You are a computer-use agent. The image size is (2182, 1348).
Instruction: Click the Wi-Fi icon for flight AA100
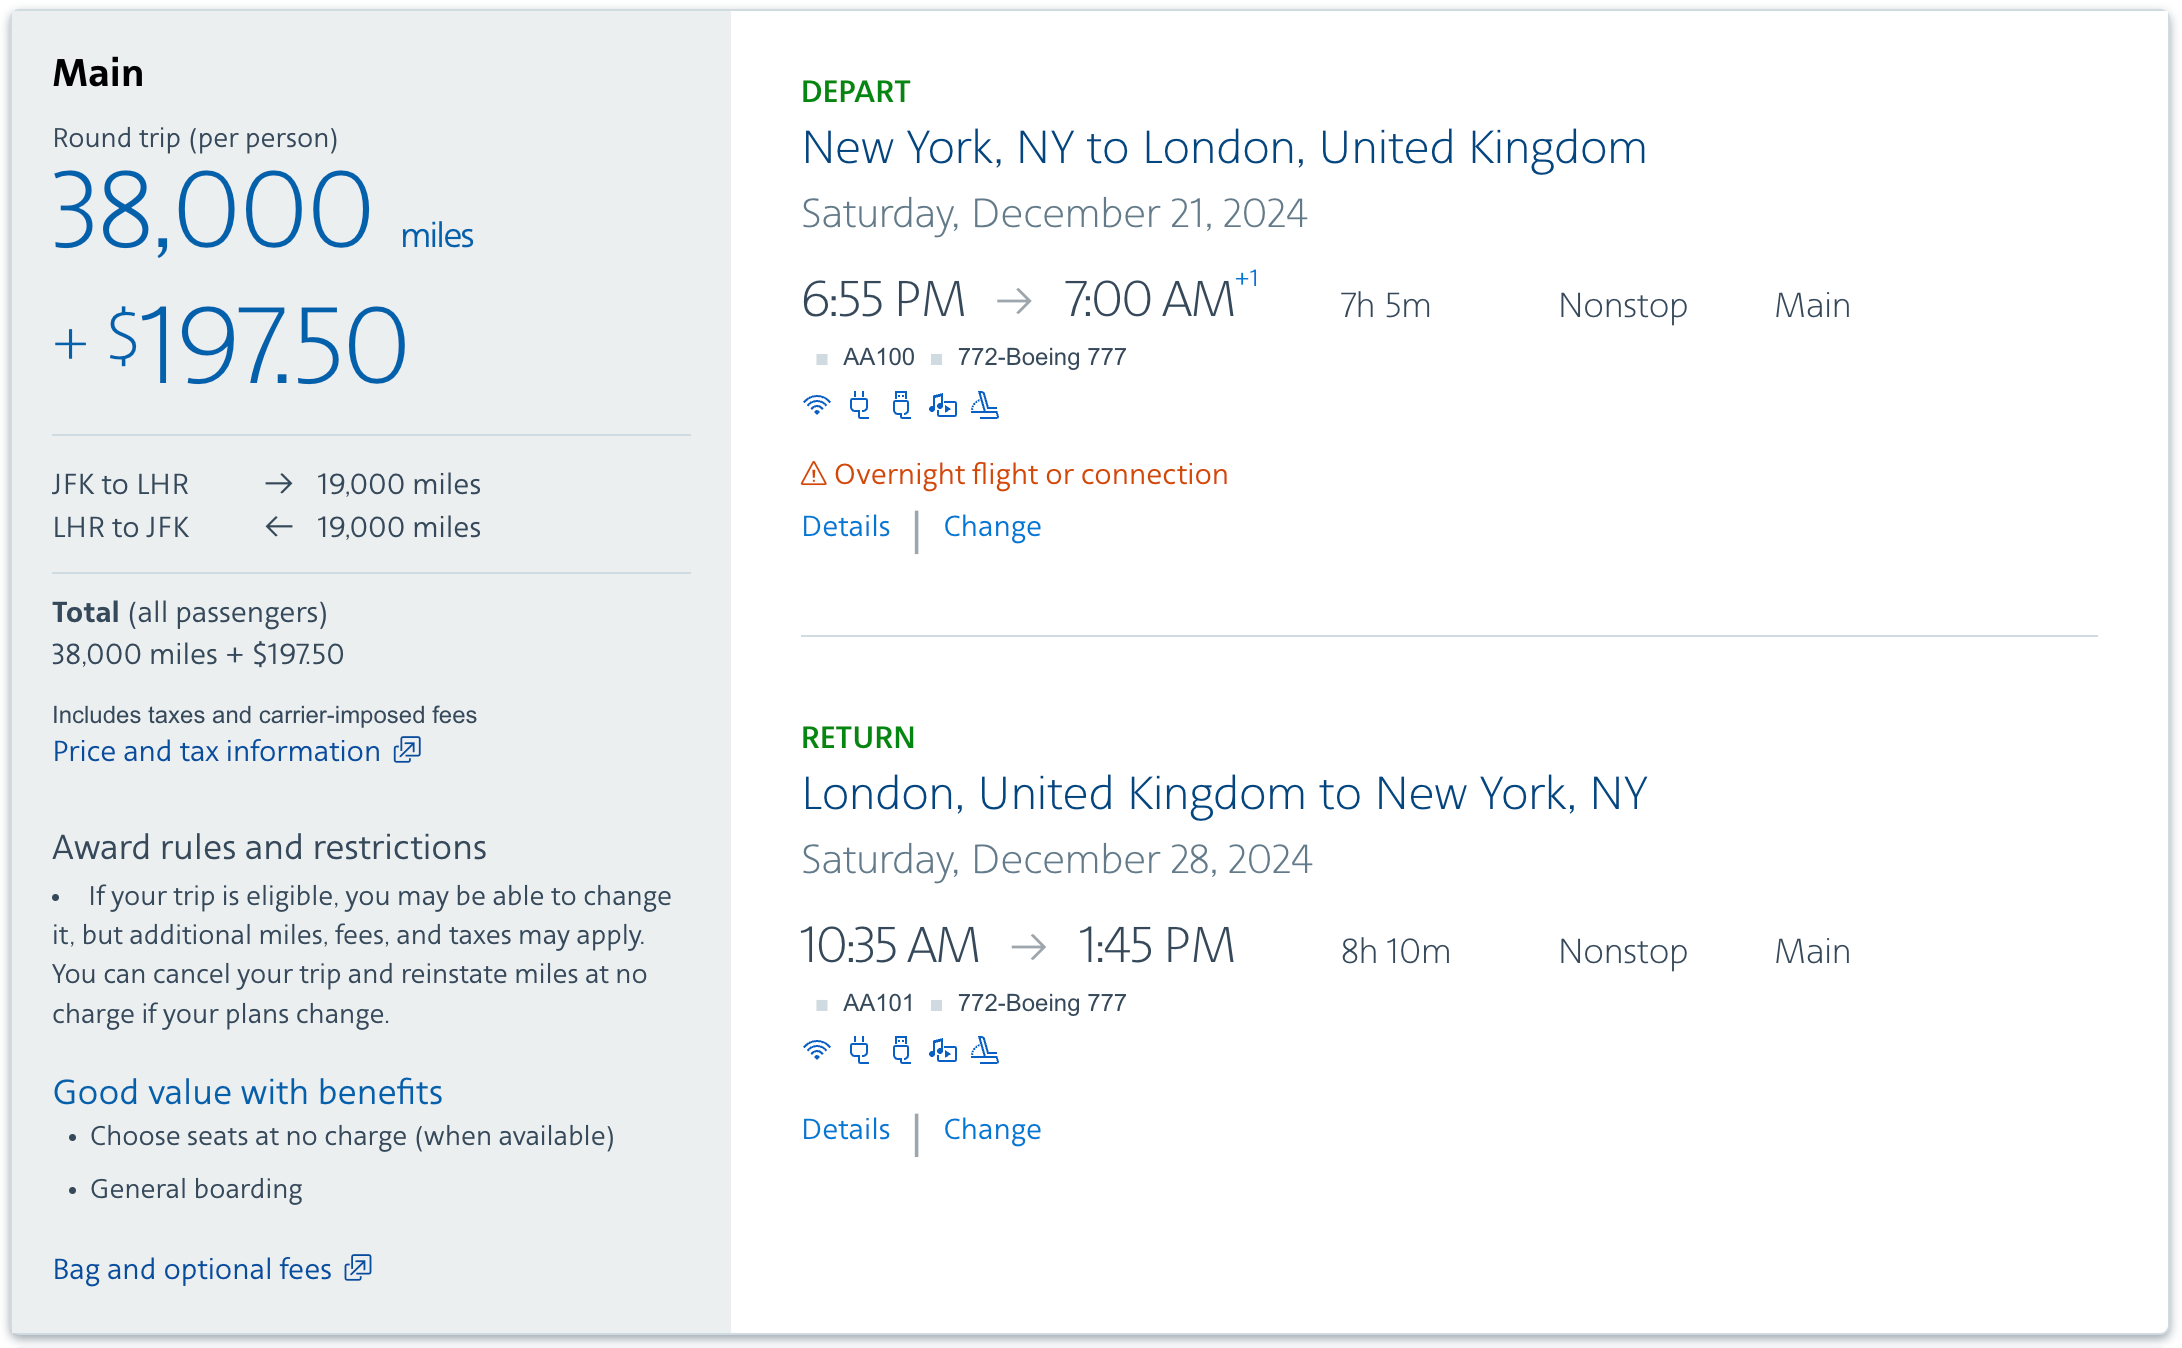pos(817,405)
